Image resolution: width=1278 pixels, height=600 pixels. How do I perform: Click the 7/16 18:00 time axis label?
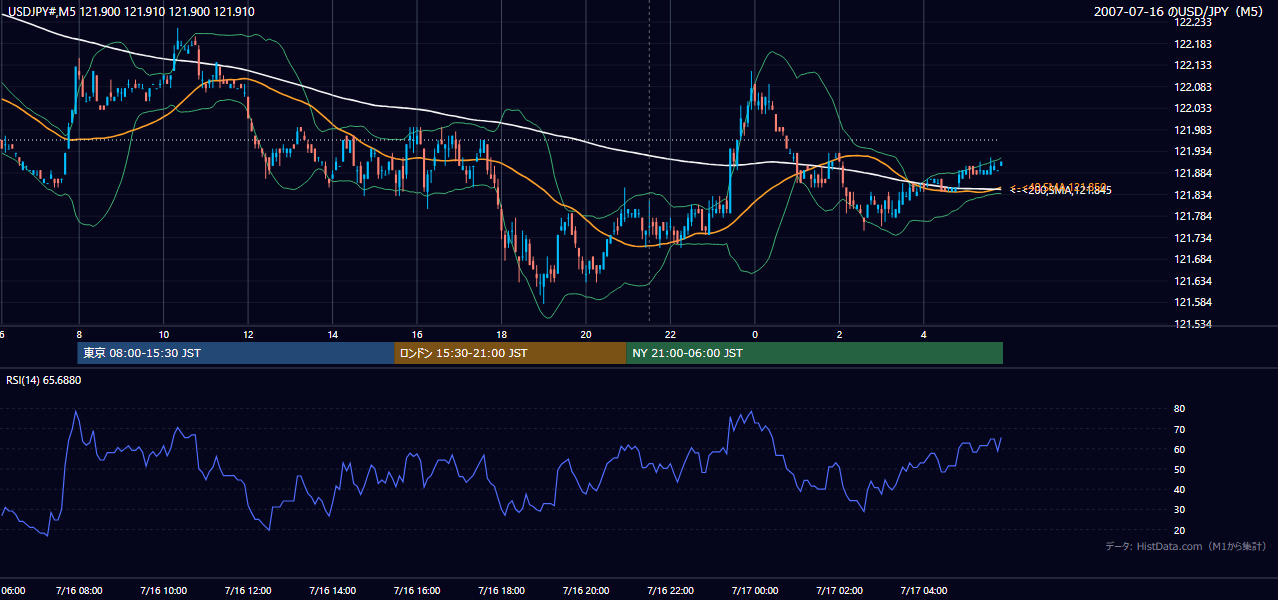coord(501,591)
